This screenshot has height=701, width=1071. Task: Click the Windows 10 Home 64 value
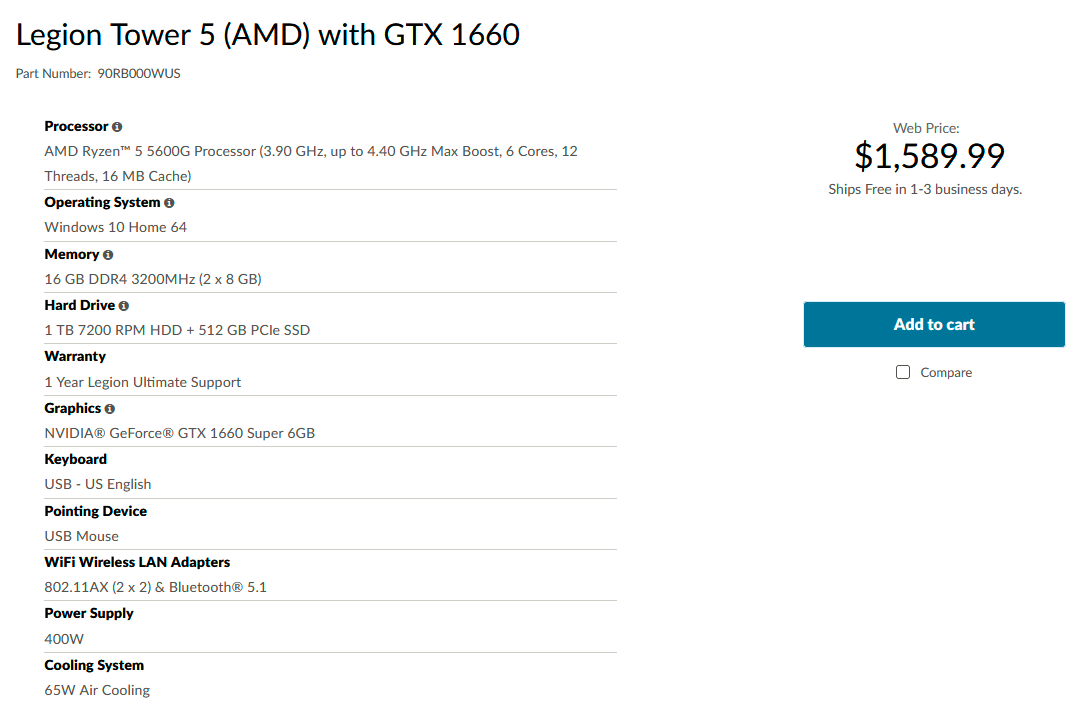click(x=115, y=228)
